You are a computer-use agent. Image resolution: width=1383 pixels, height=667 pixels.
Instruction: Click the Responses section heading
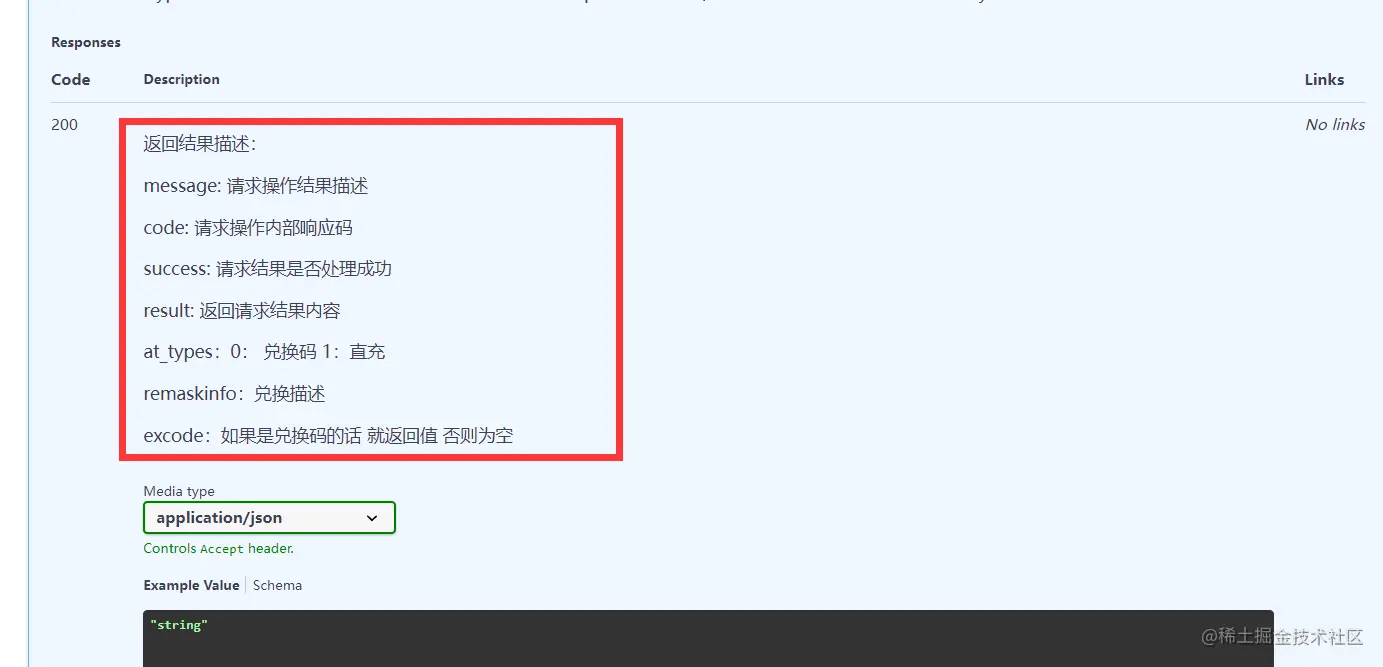pyautogui.click(x=86, y=42)
